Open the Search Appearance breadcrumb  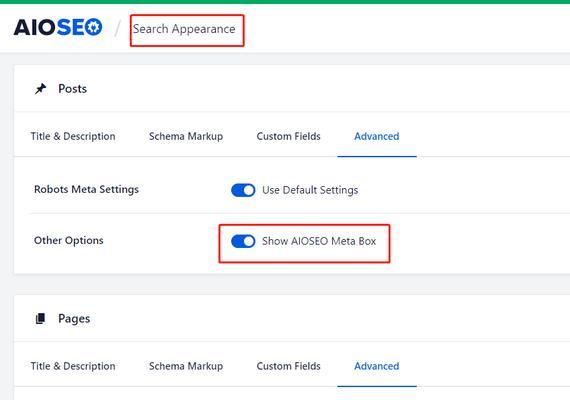pyautogui.click(x=184, y=29)
